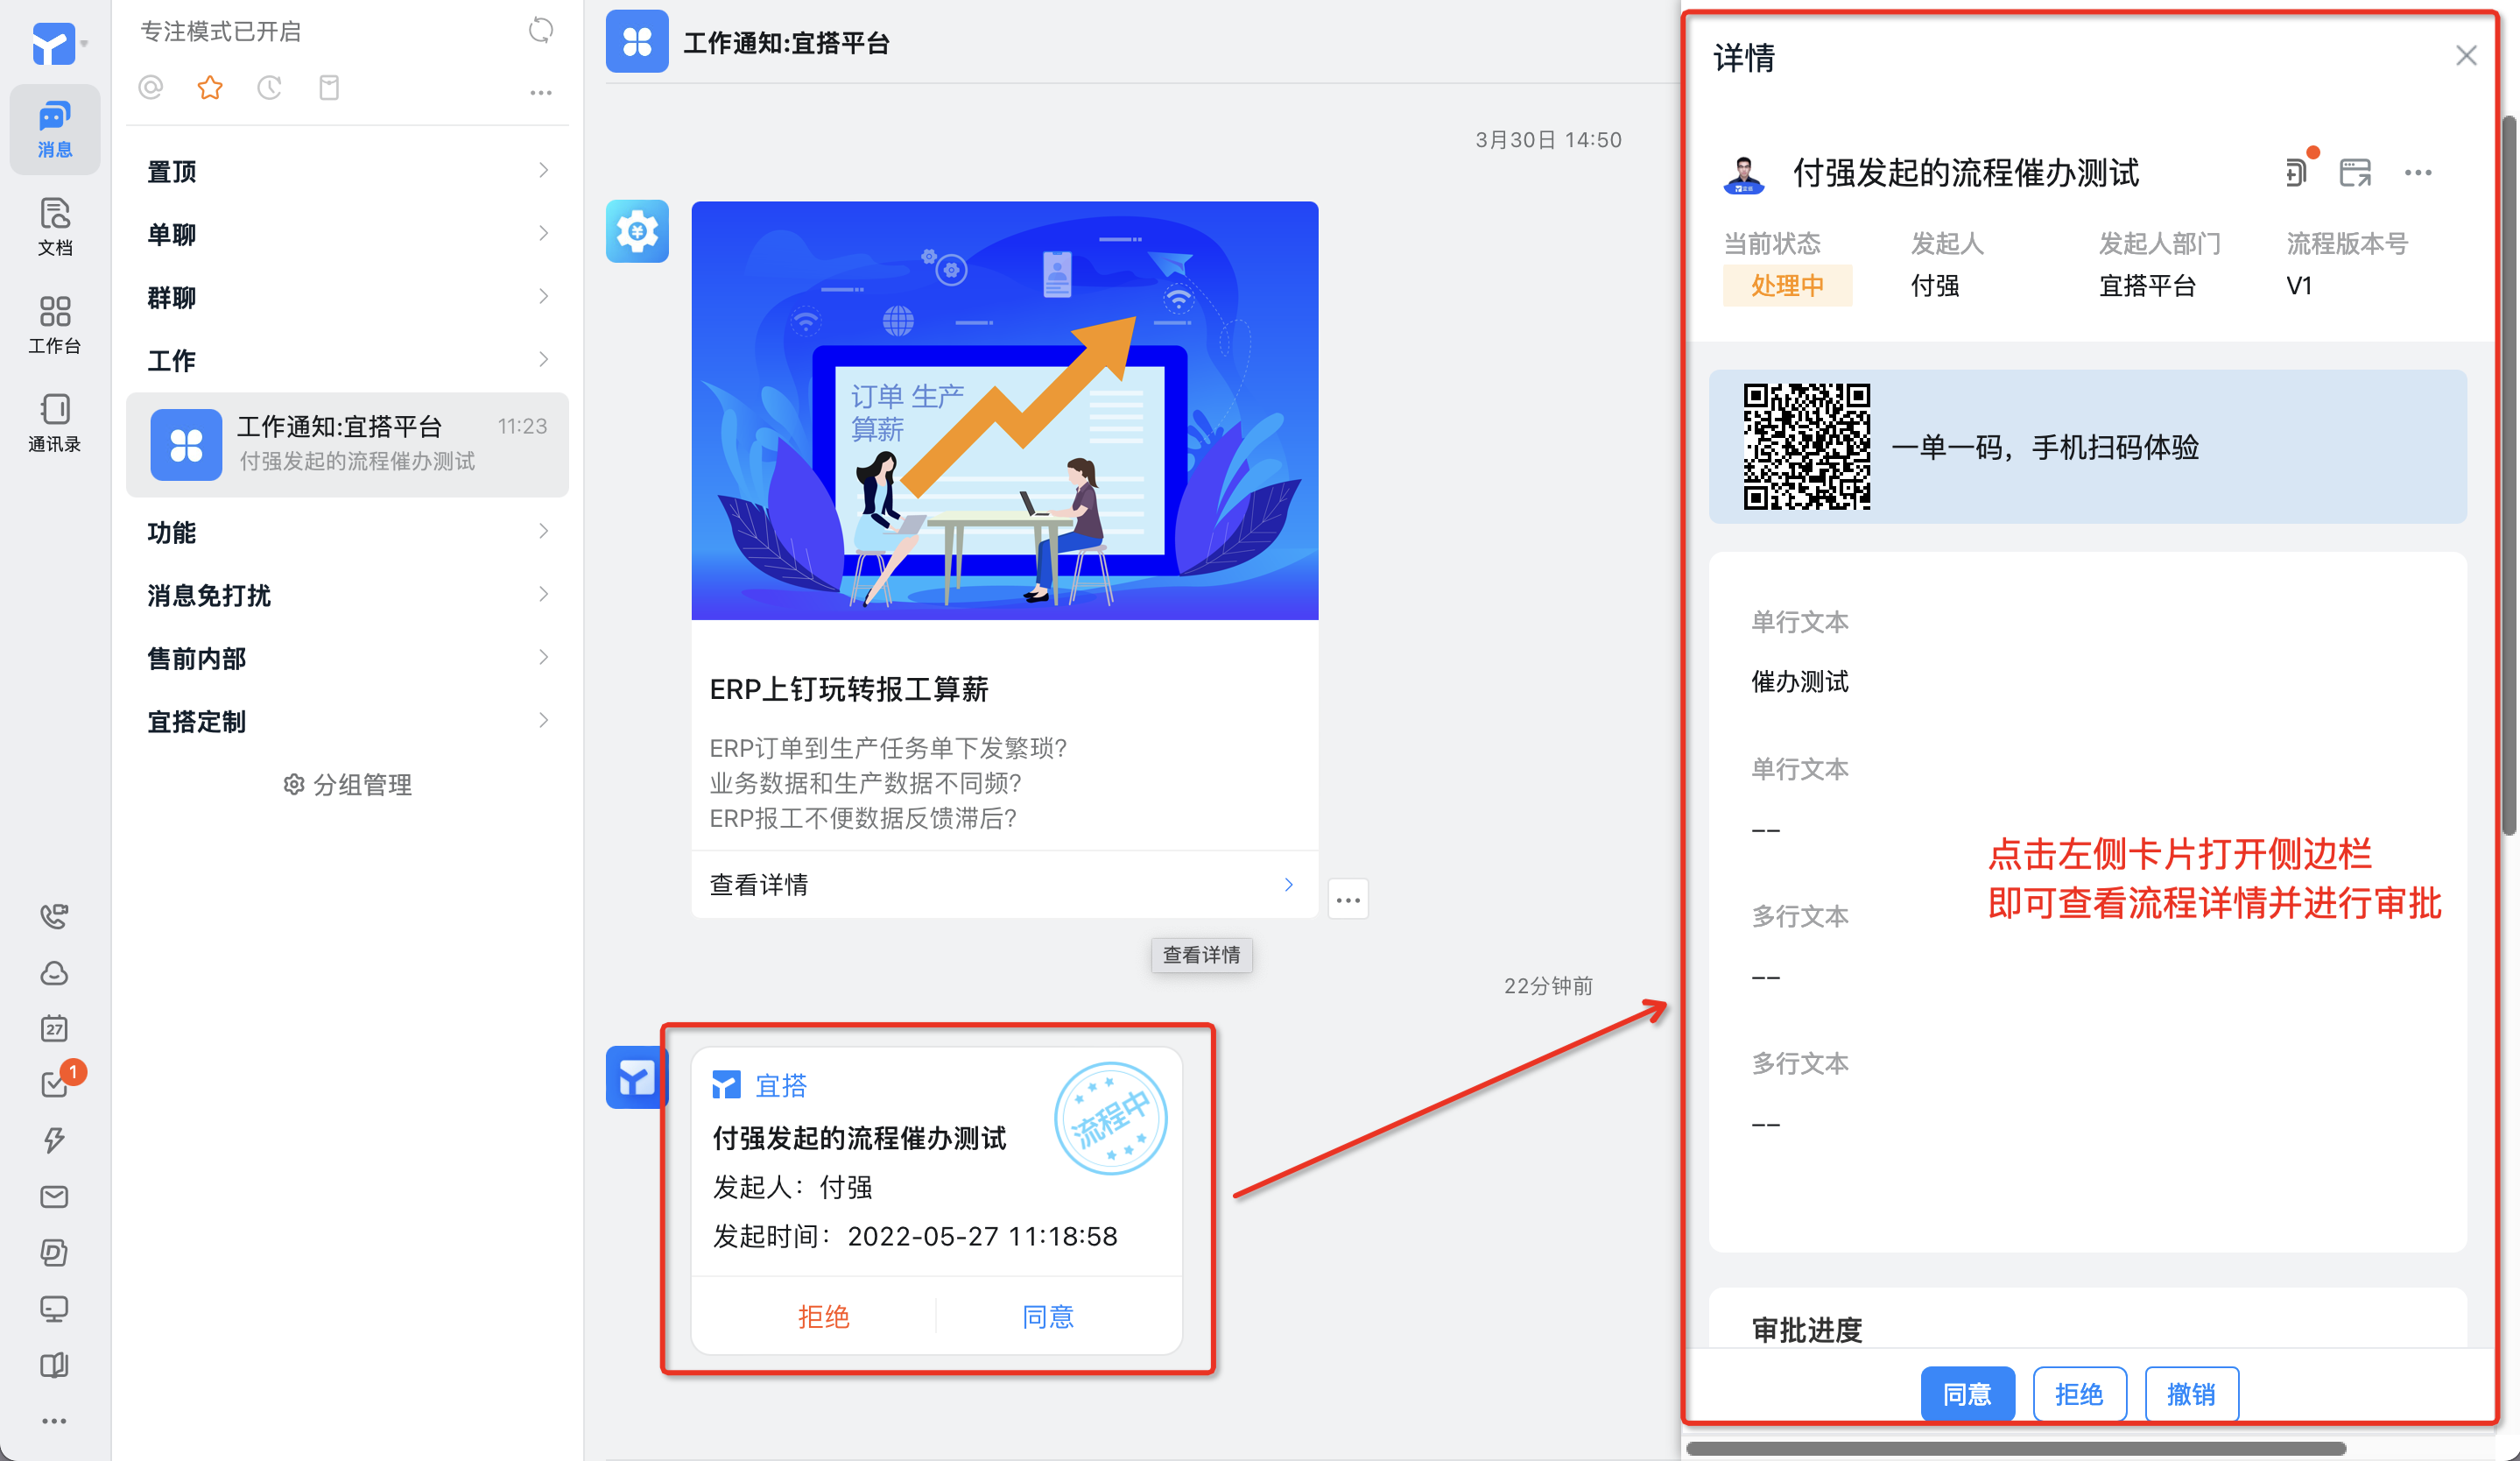Screen dimensions: 2520x1461
Task: Click the horizontal scrollbar below details panel
Action: tap(2016, 1447)
